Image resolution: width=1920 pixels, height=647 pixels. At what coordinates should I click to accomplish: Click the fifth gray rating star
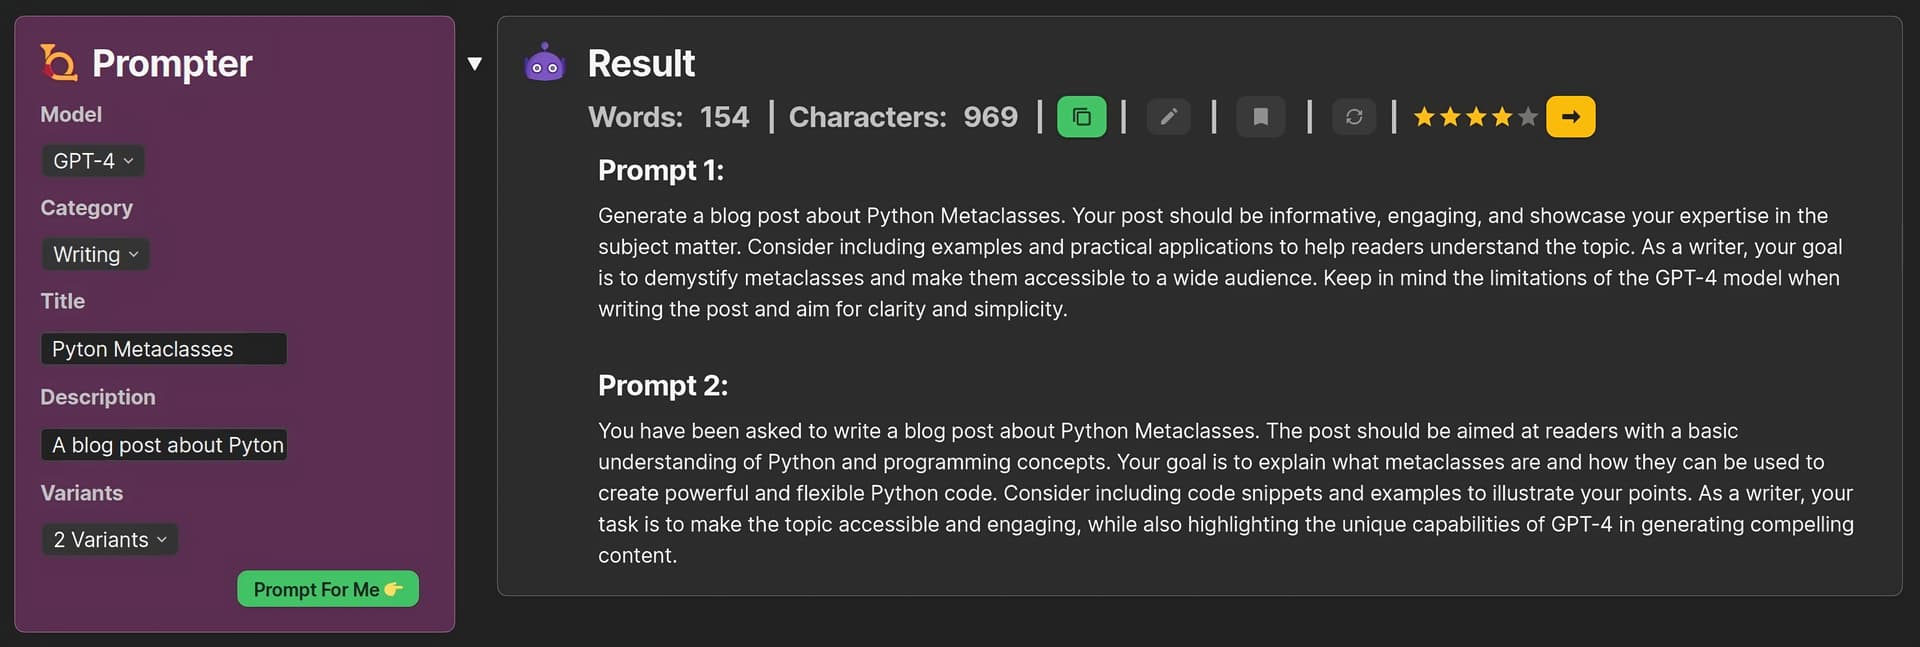pyautogui.click(x=1527, y=117)
